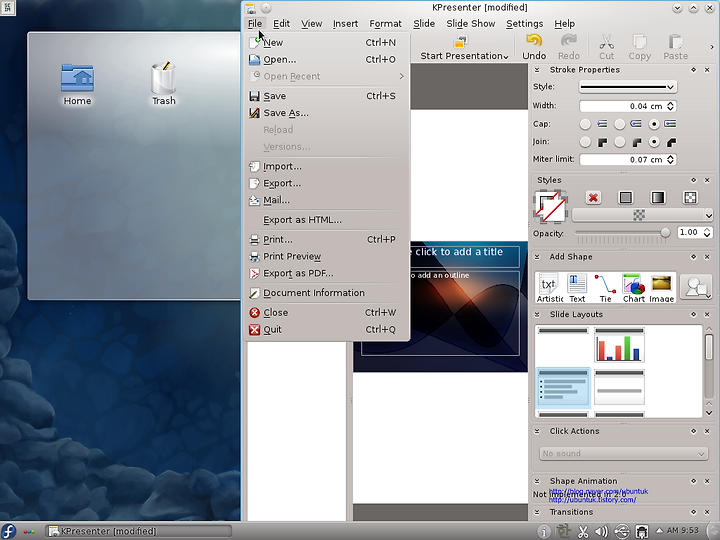
Task: Open the shape collection button in Add Shape
Action: (x=697, y=287)
